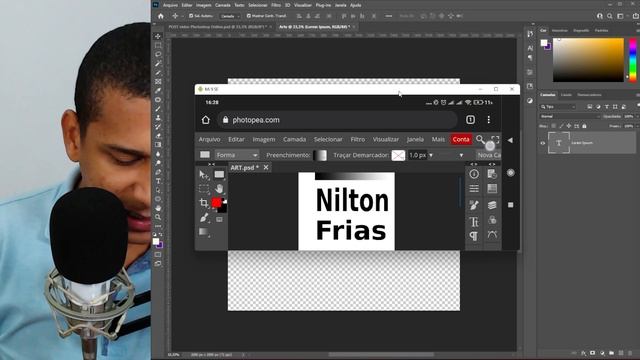Open Imagem menu in Photopea
Viewport: 640px width, 360px height.
point(264,139)
